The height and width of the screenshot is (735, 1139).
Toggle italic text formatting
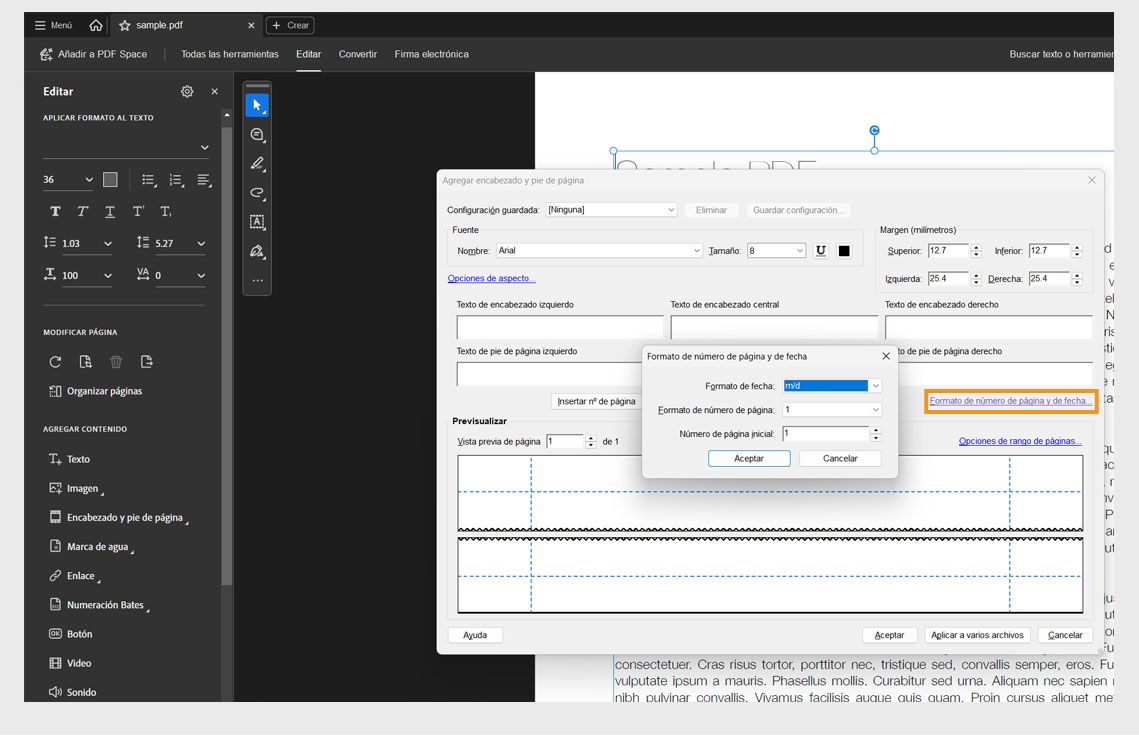click(x=82, y=211)
